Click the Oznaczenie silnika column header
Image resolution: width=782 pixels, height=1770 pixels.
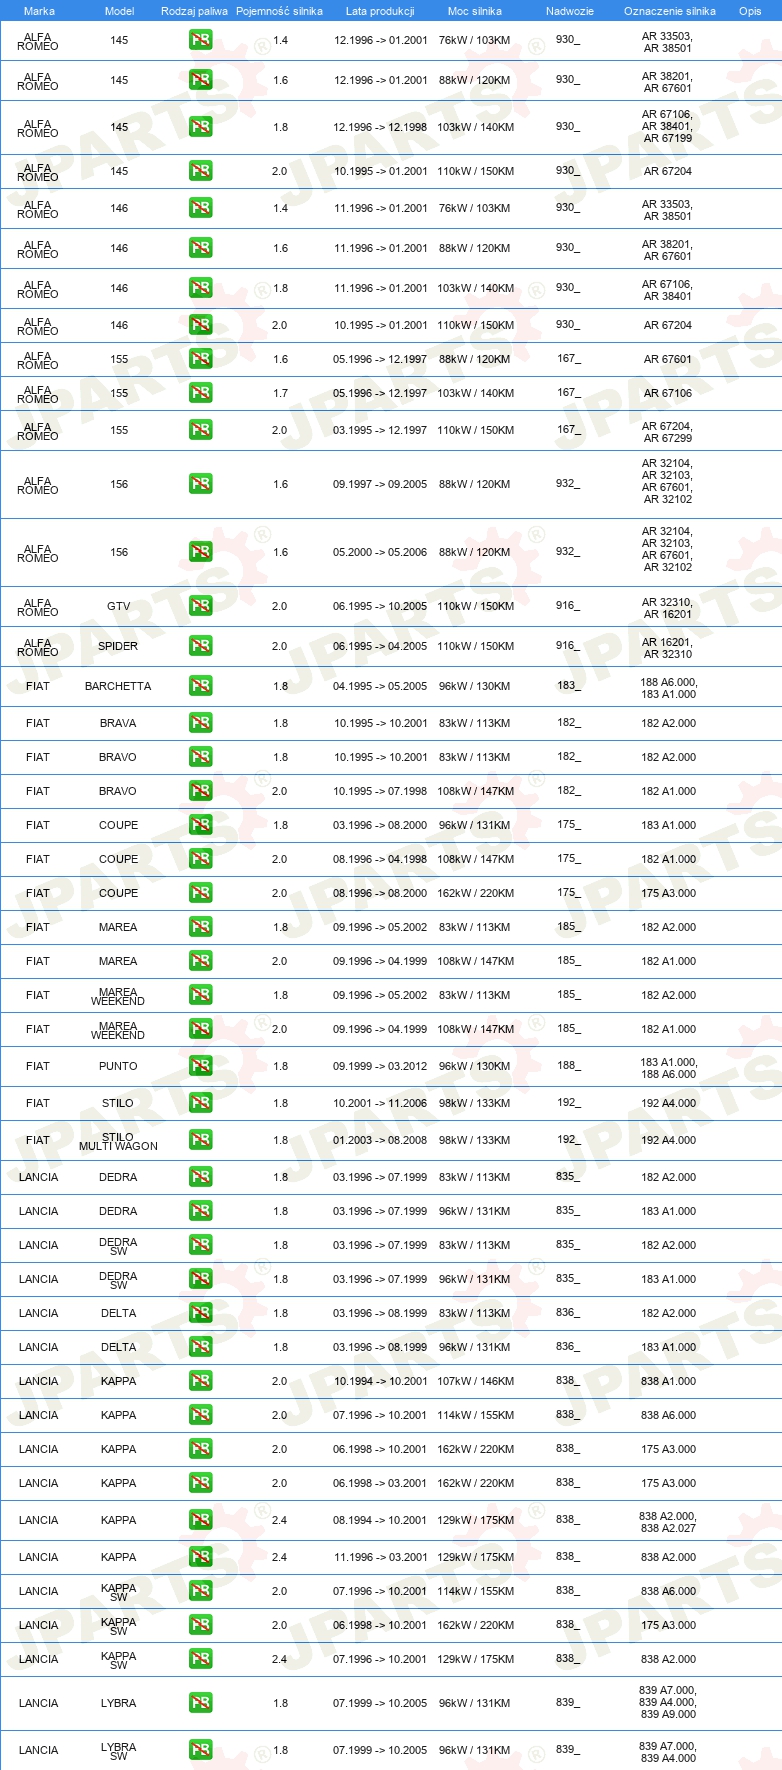(670, 11)
